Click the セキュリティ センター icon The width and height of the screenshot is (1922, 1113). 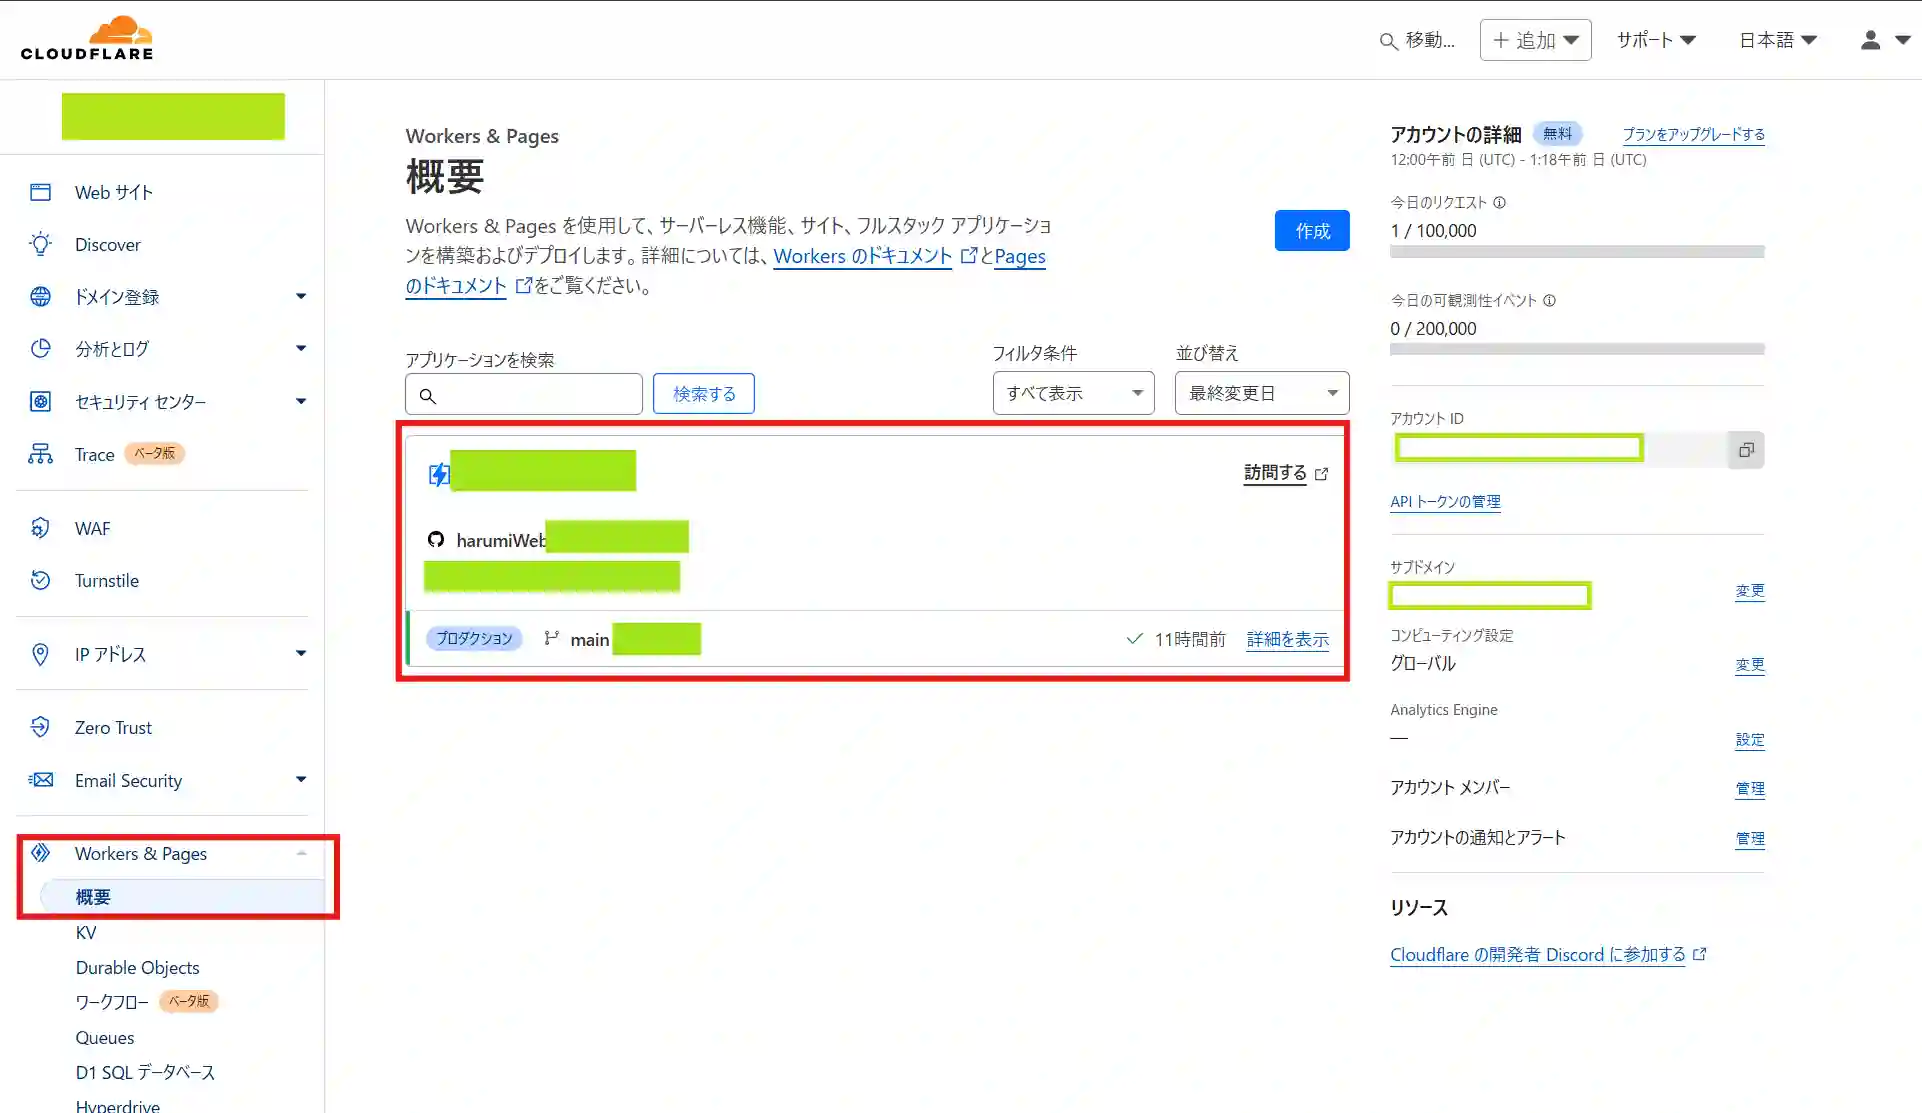pos(40,401)
